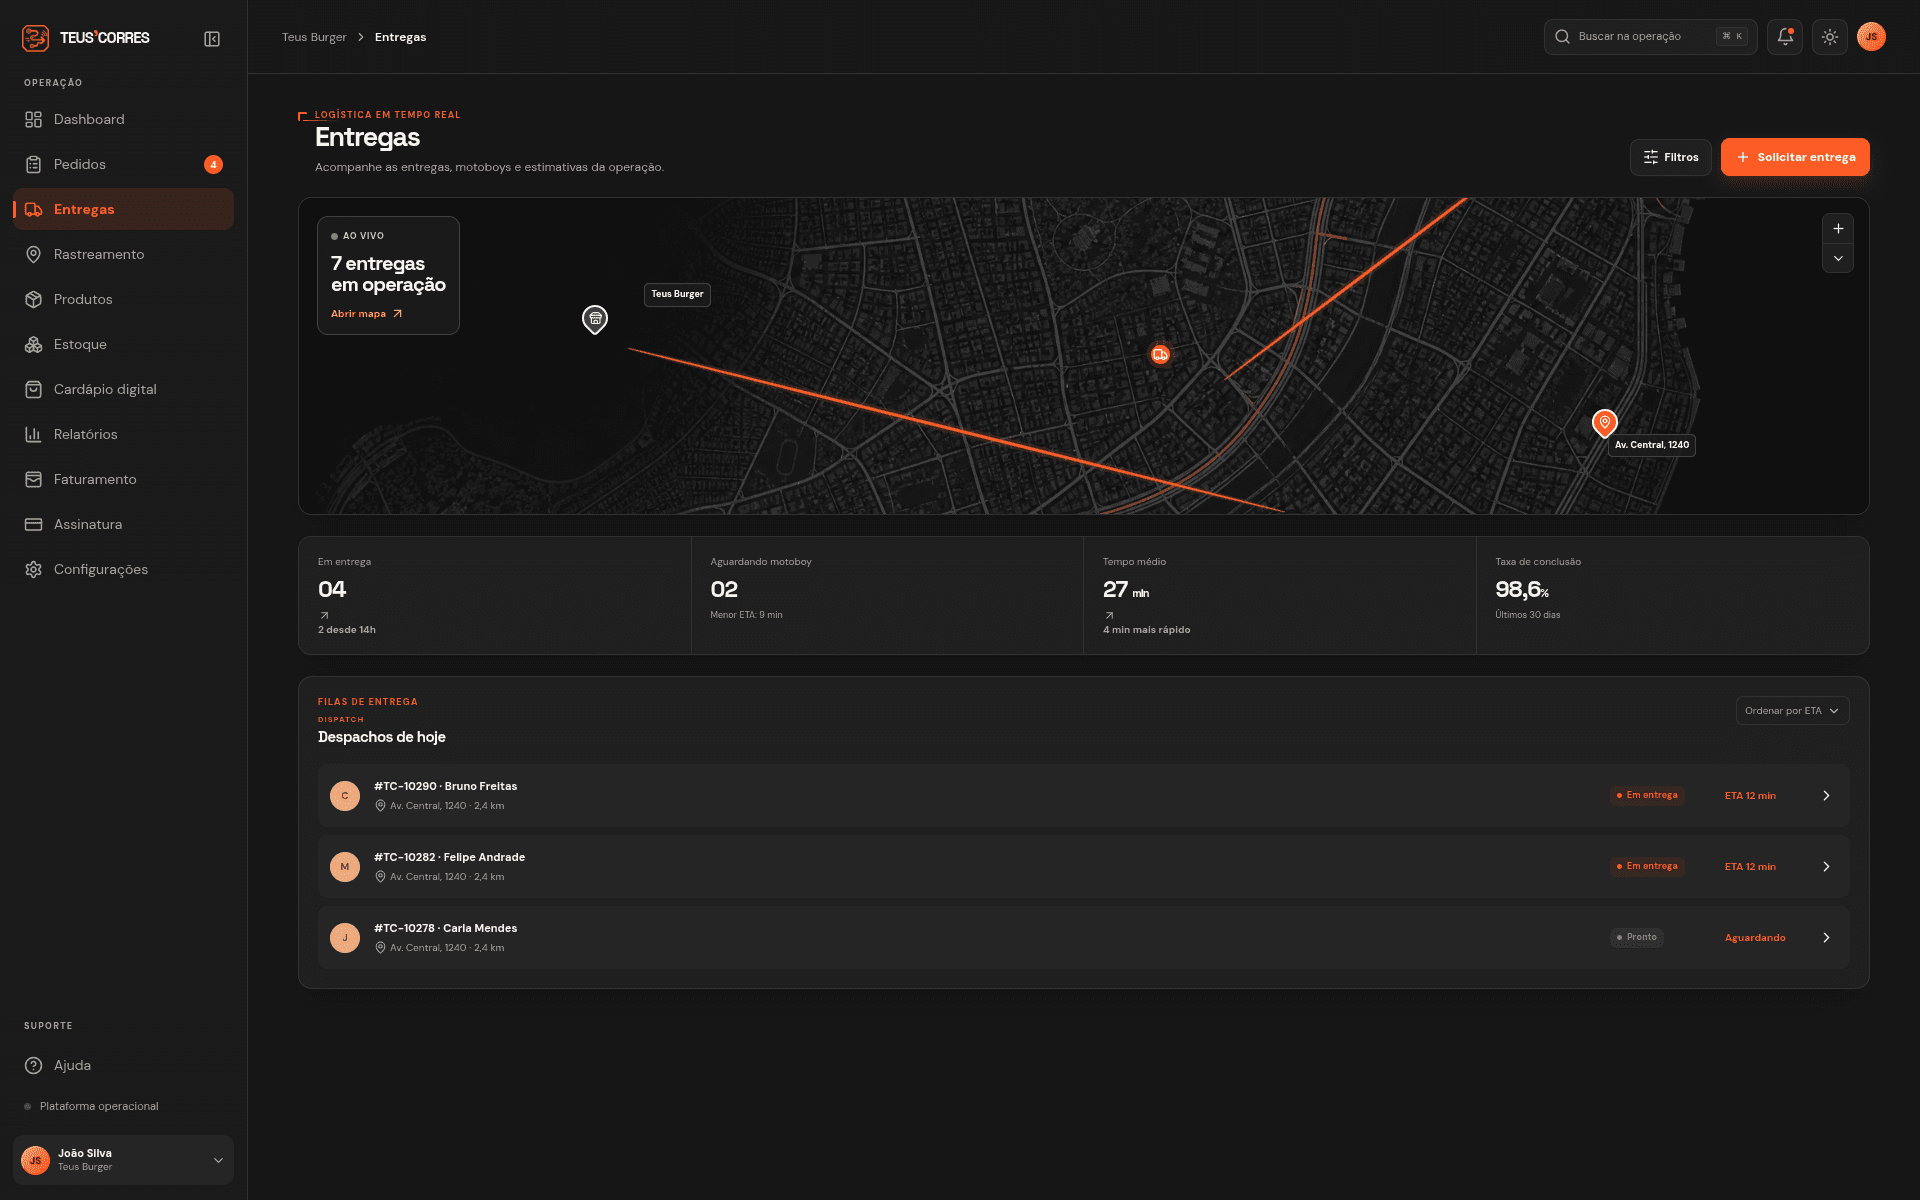Toggle light theme sun icon
Screen dimensions: 1920x1200
[x=1830, y=37]
